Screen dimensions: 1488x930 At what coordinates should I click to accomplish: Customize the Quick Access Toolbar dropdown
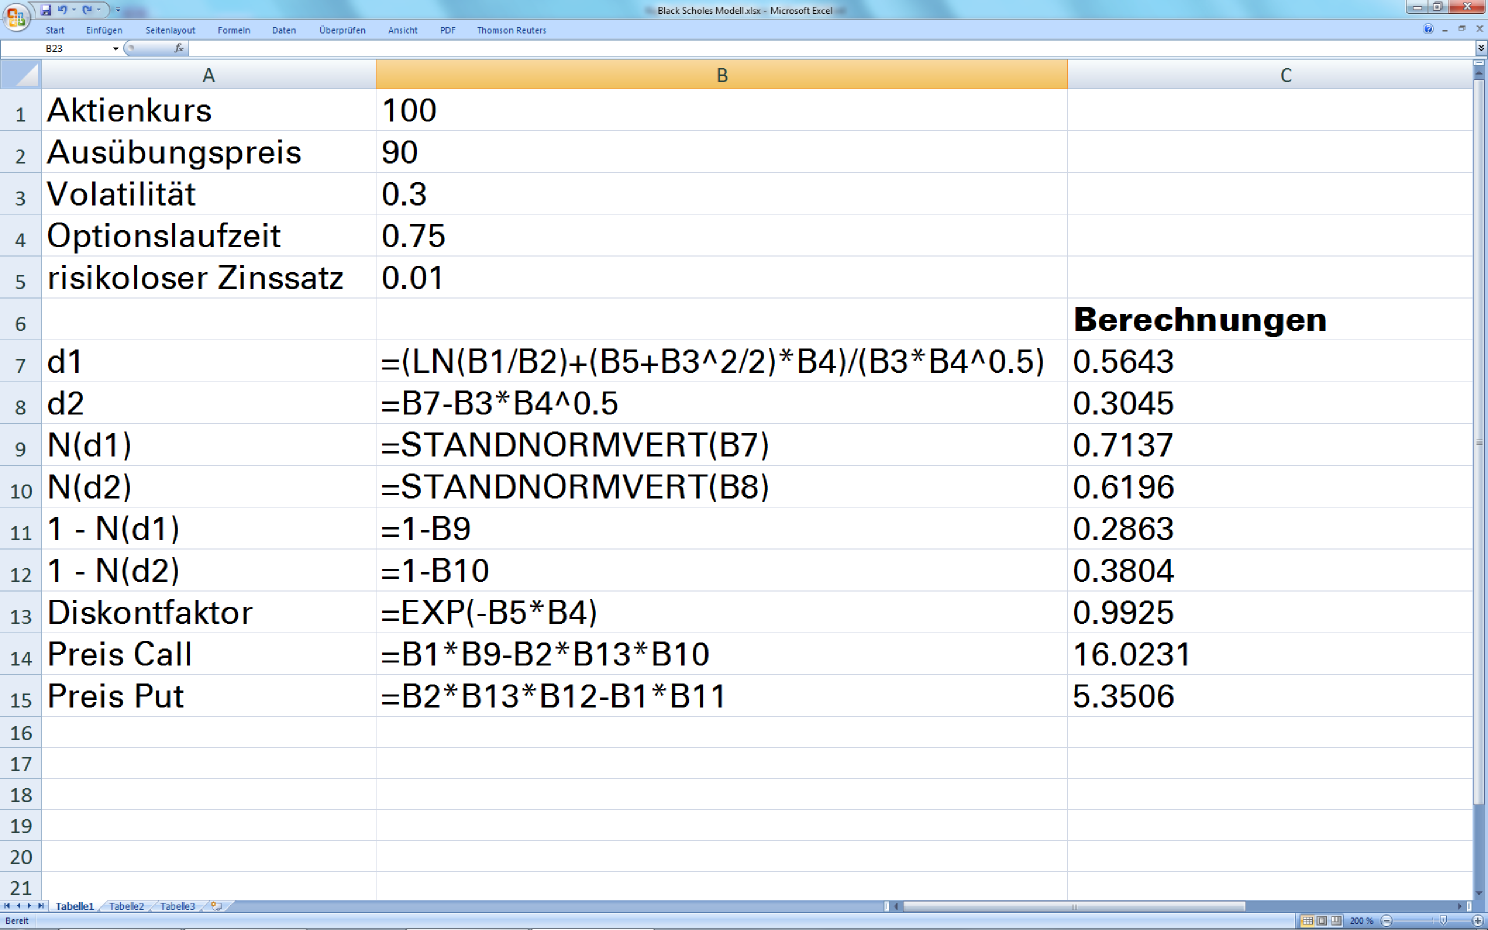(118, 10)
